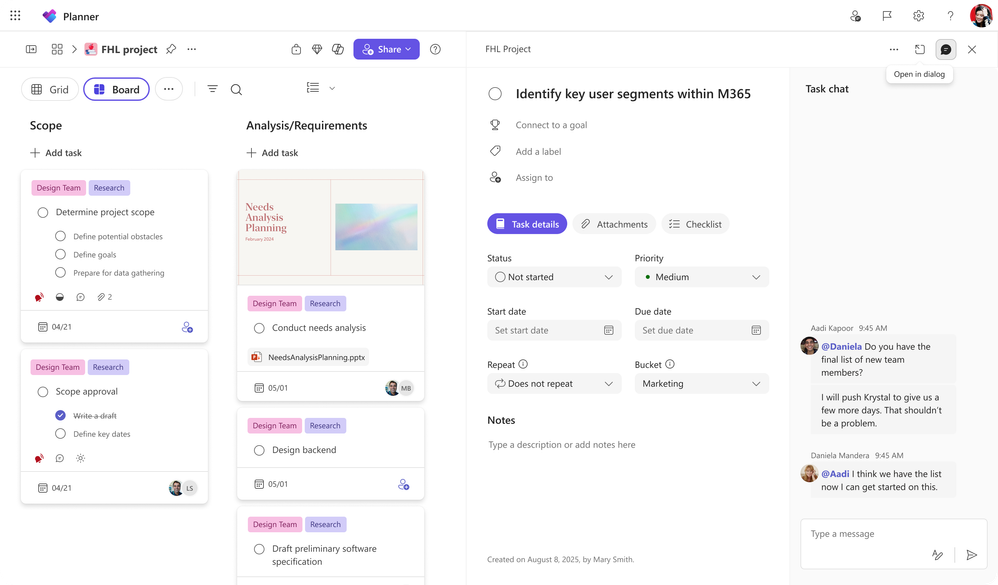Image resolution: width=998 pixels, height=585 pixels.
Task: Open the Status dropdown
Action: (554, 277)
